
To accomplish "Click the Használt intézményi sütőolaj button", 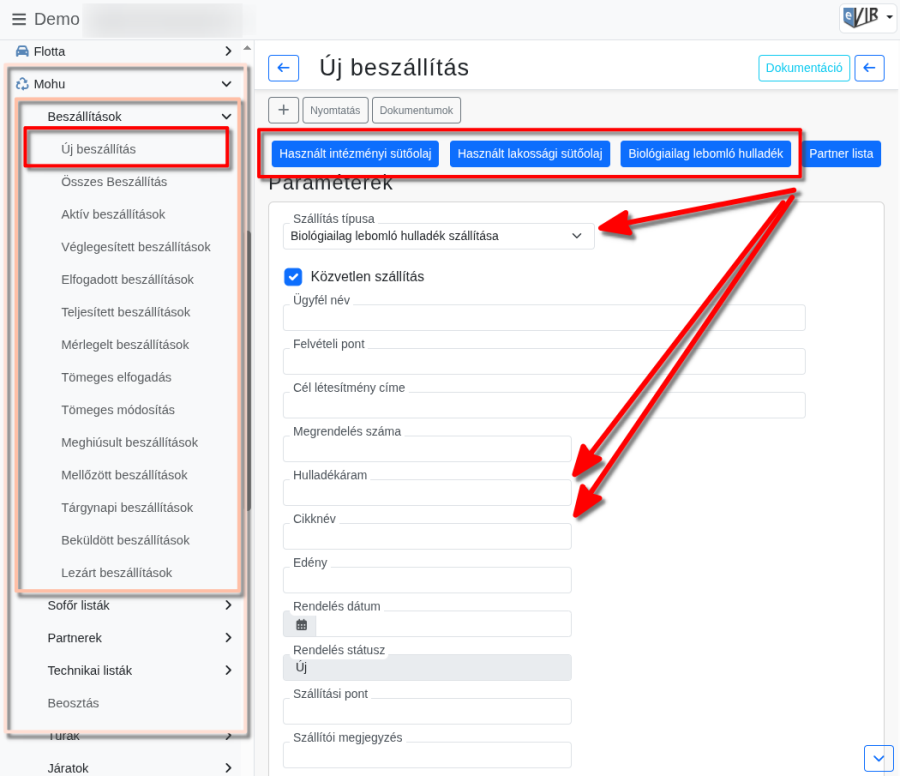I will tap(355, 154).
